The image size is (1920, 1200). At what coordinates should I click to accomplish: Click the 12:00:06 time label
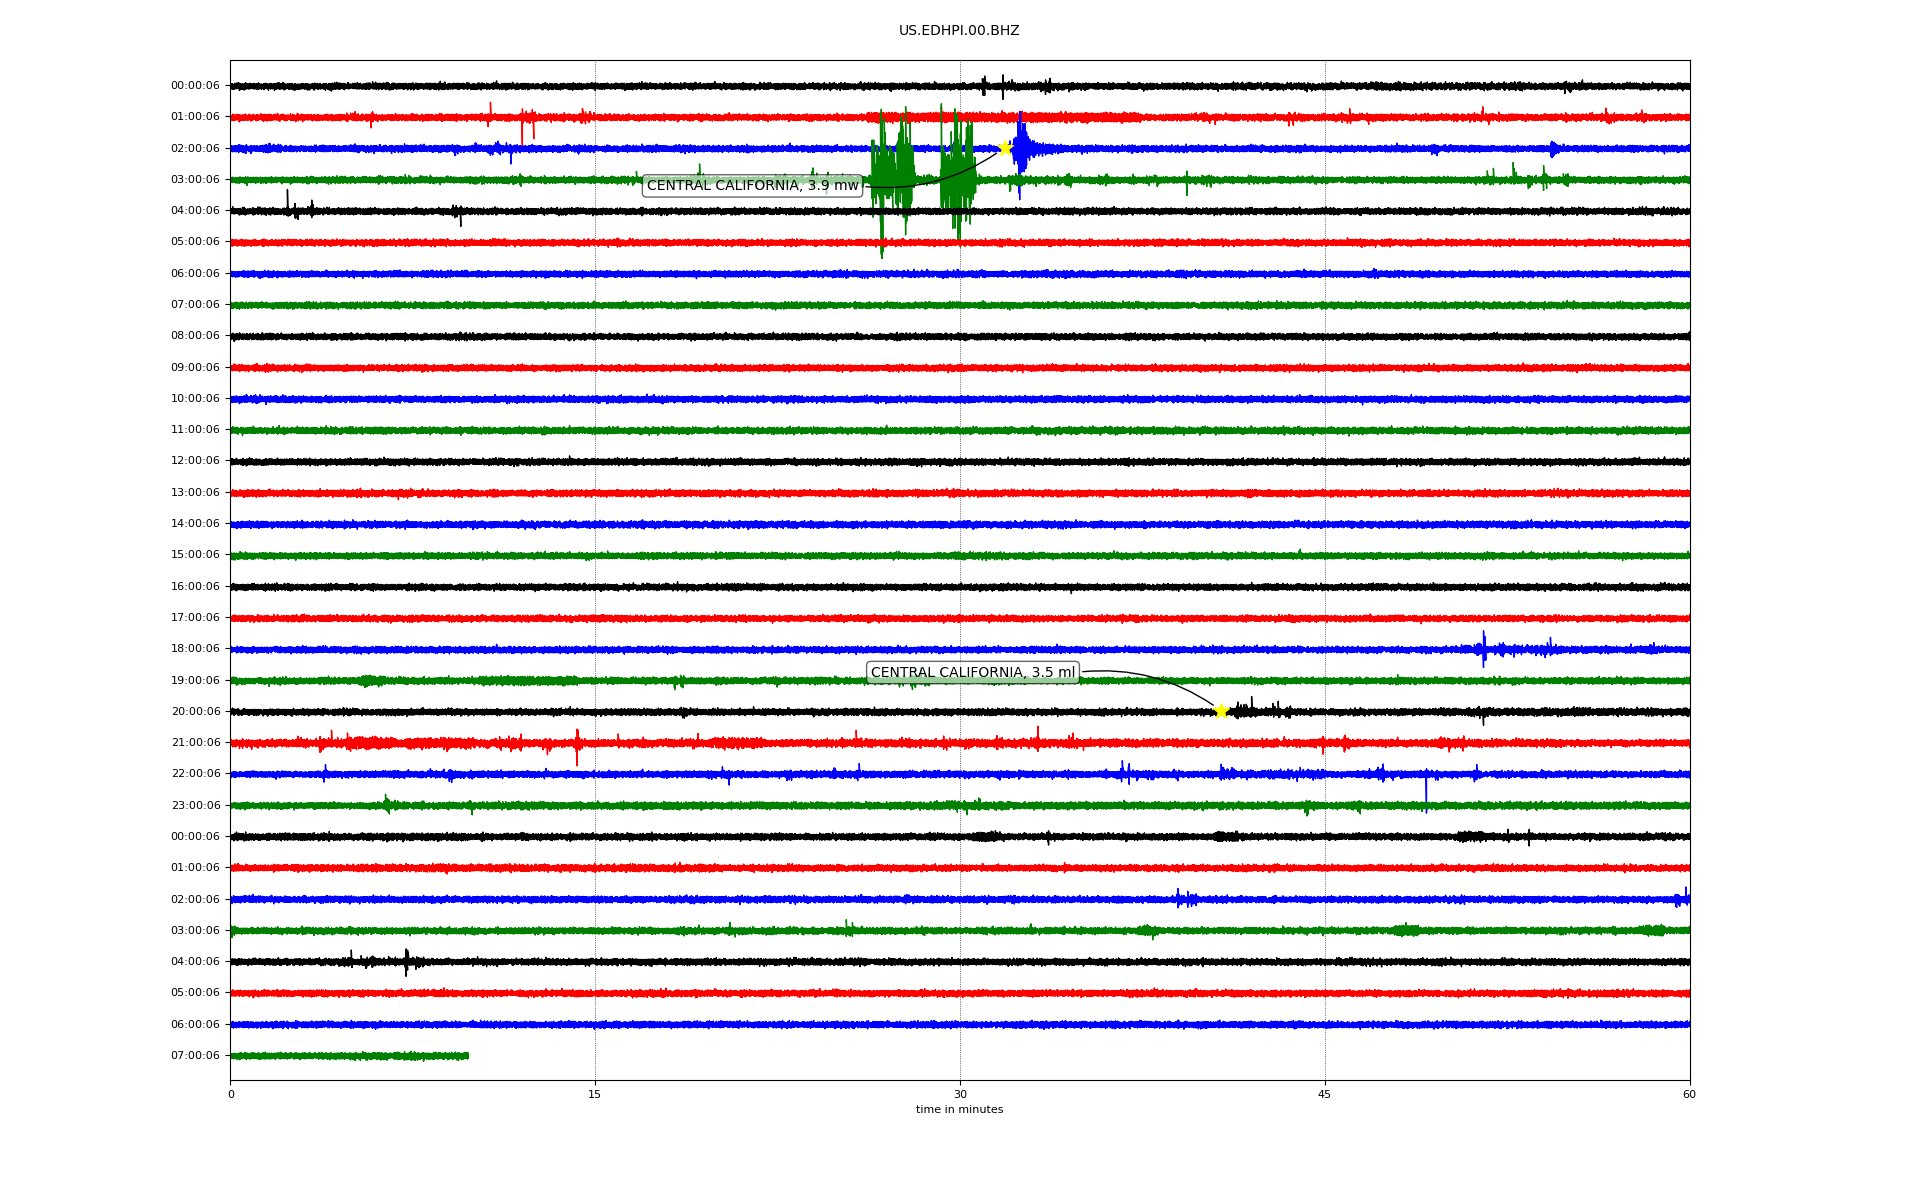click(x=195, y=461)
